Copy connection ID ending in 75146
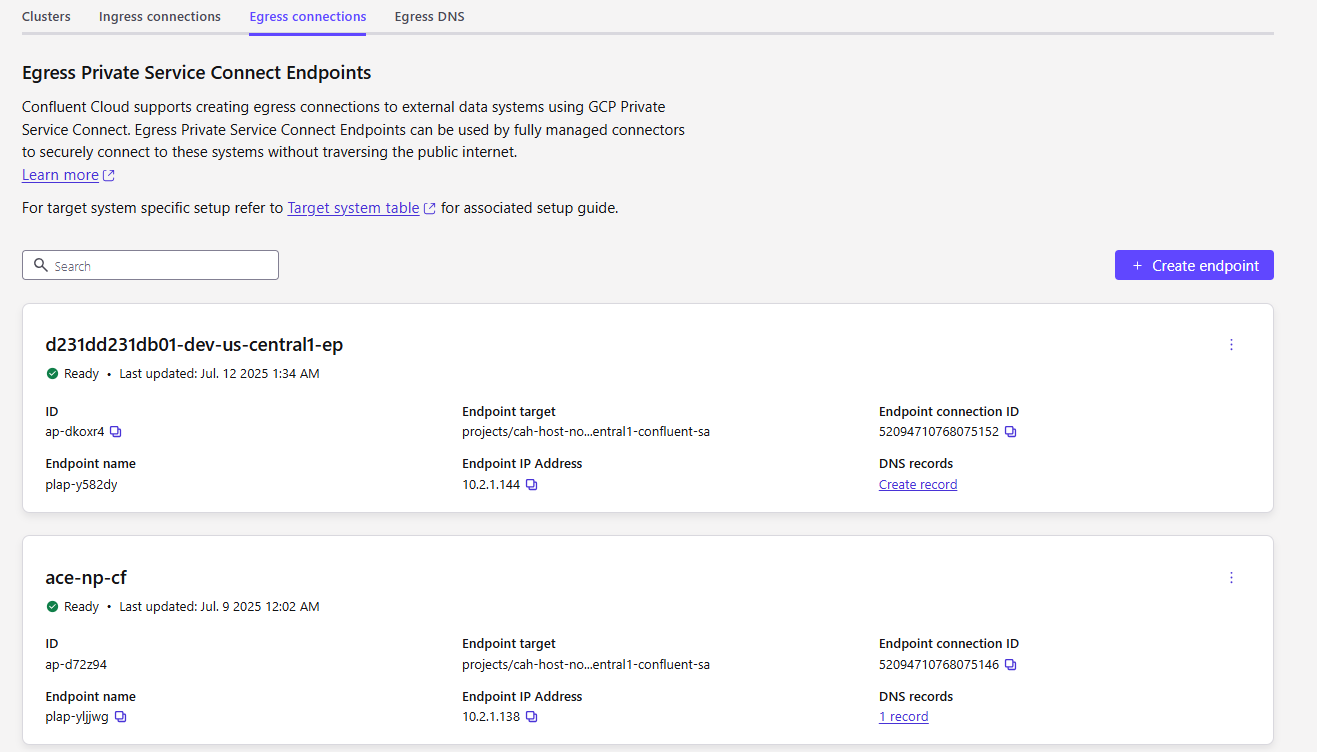This screenshot has height=752, width=1317. point(1011,665)
